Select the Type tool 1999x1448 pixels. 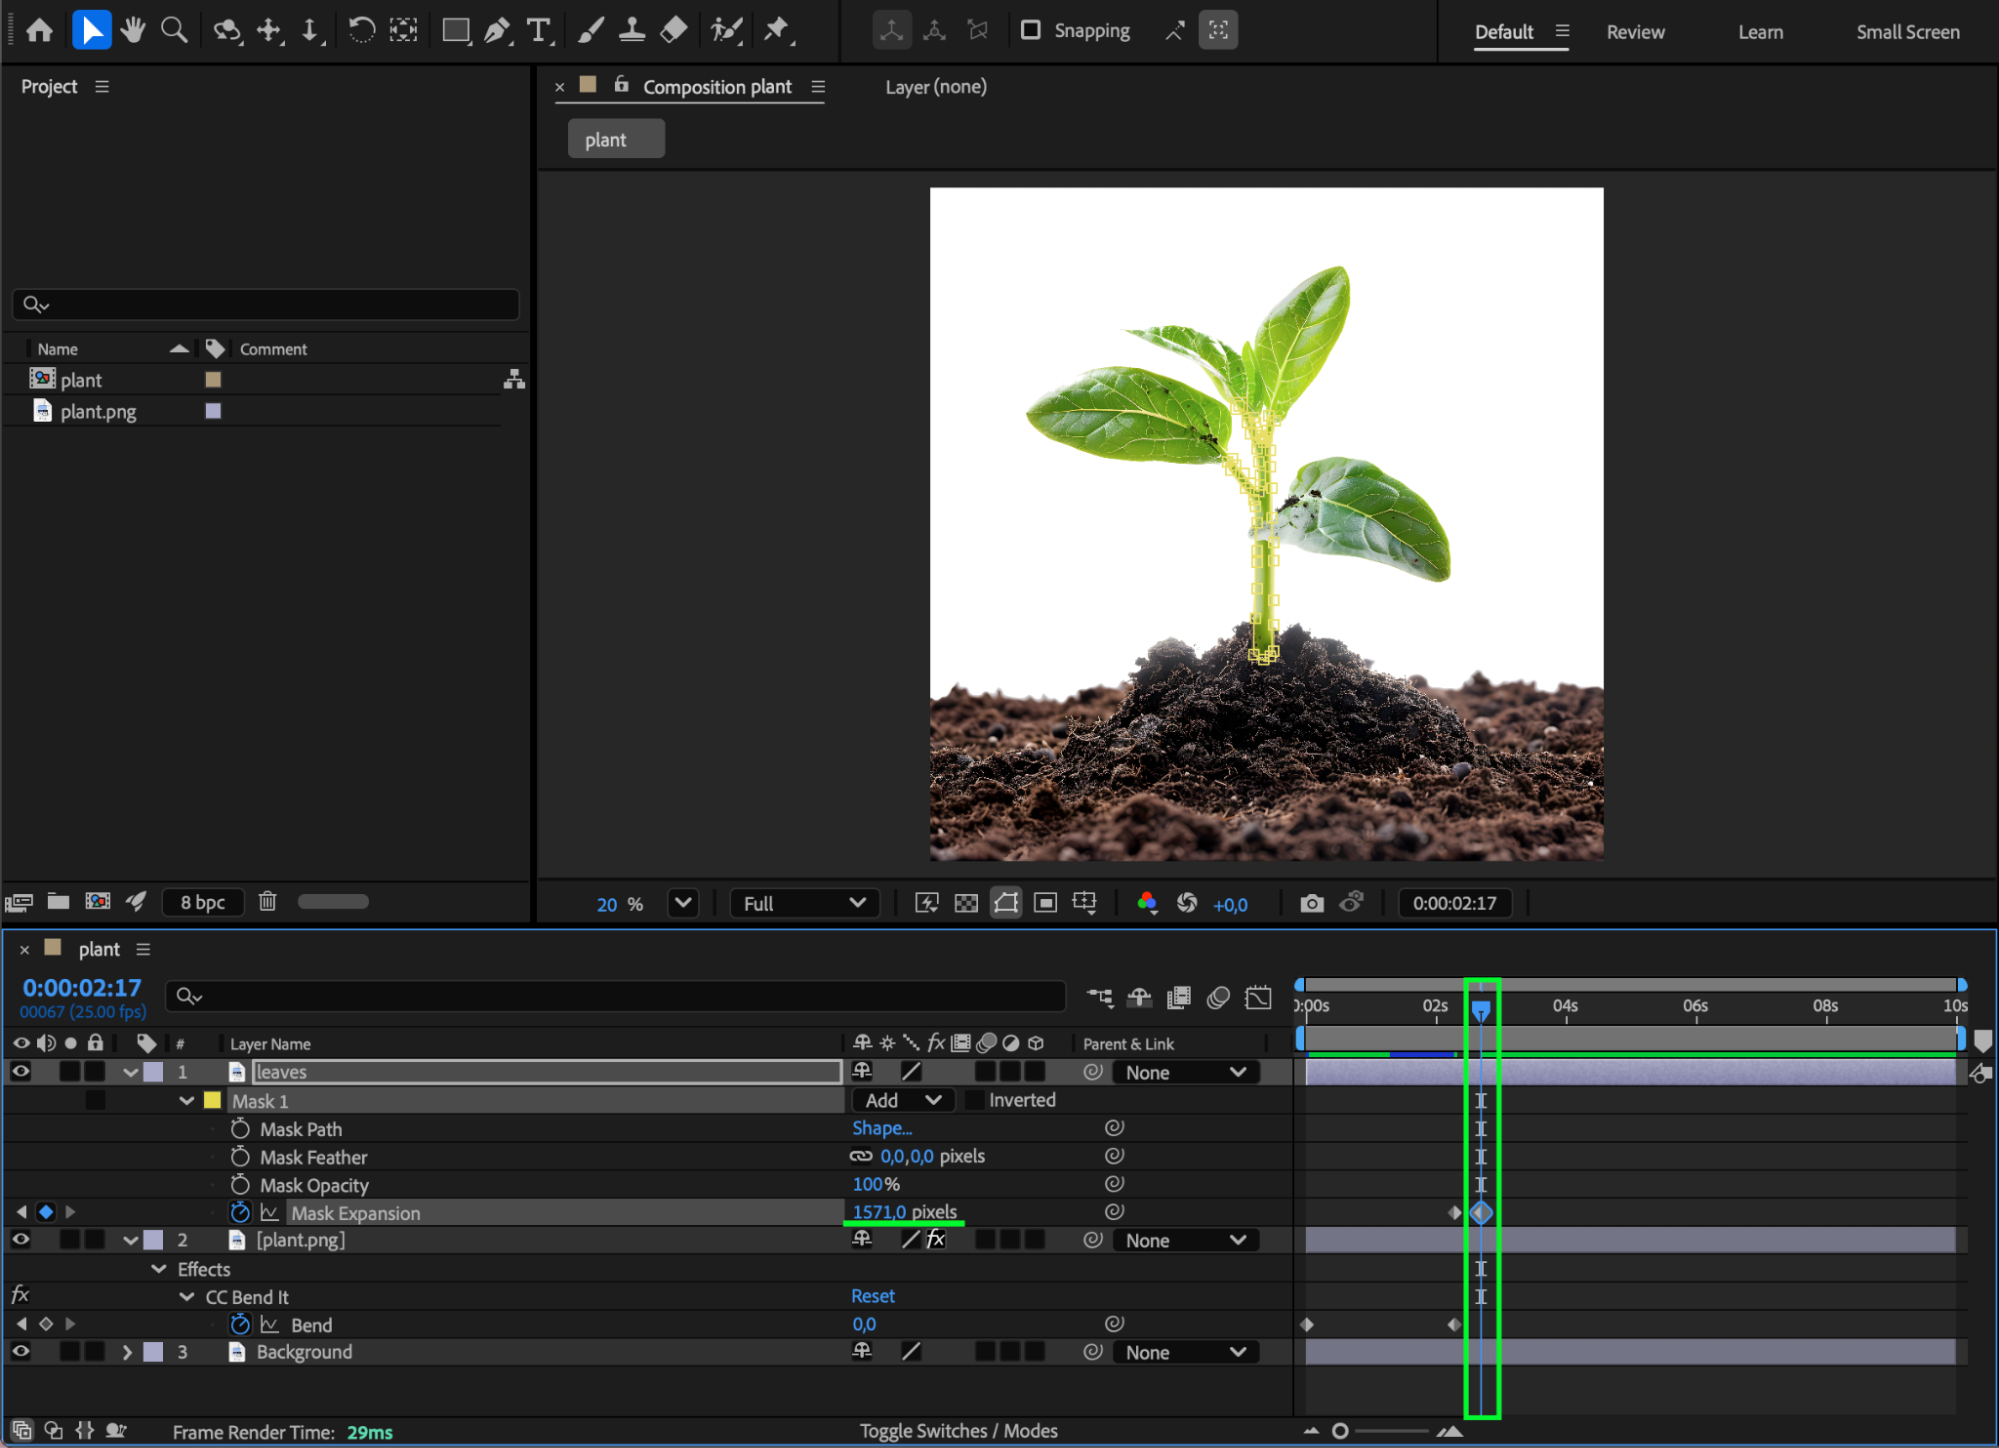(x=538, y=30)
